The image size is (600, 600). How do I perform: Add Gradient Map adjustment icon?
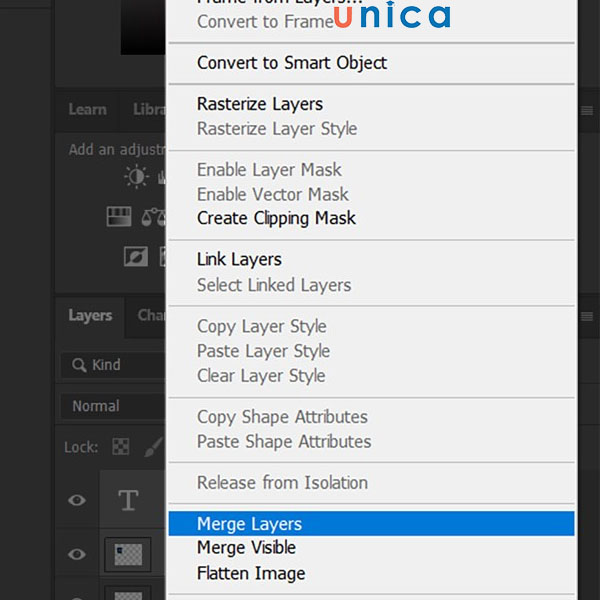click(x=119, y=217)
